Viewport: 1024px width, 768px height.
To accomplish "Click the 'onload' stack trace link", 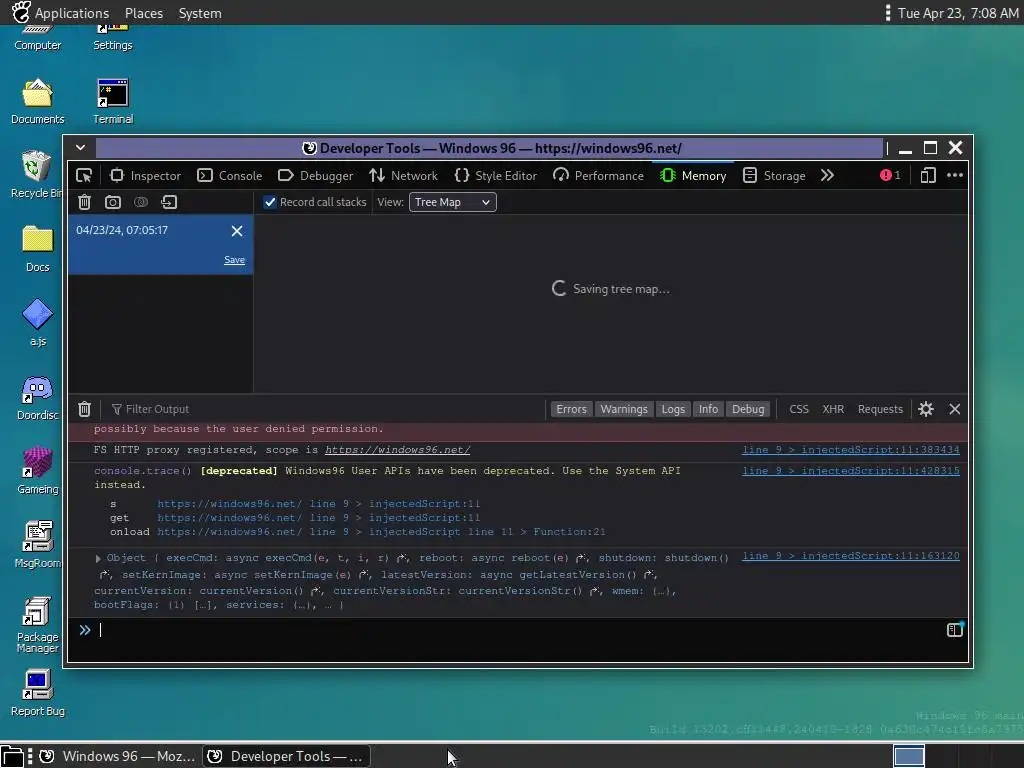I will [381, 532].
